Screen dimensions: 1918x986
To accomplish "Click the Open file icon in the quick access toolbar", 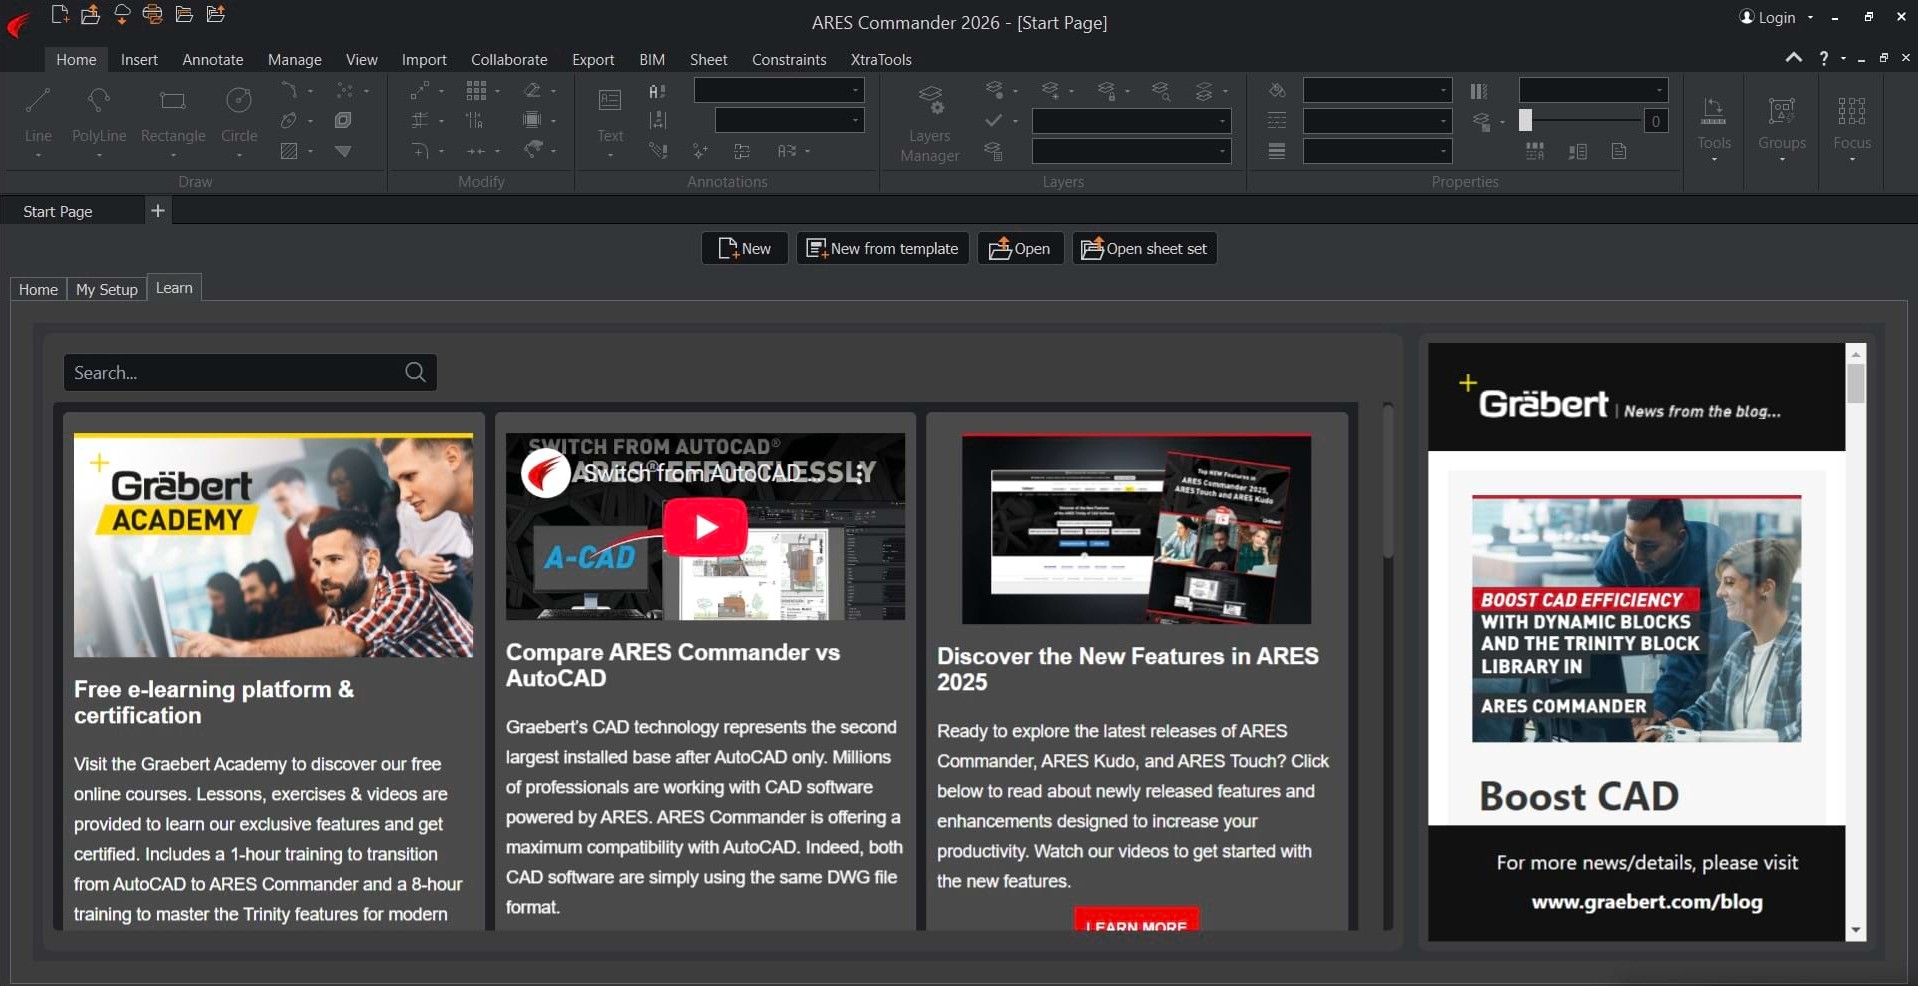I will tap(90, 14).
